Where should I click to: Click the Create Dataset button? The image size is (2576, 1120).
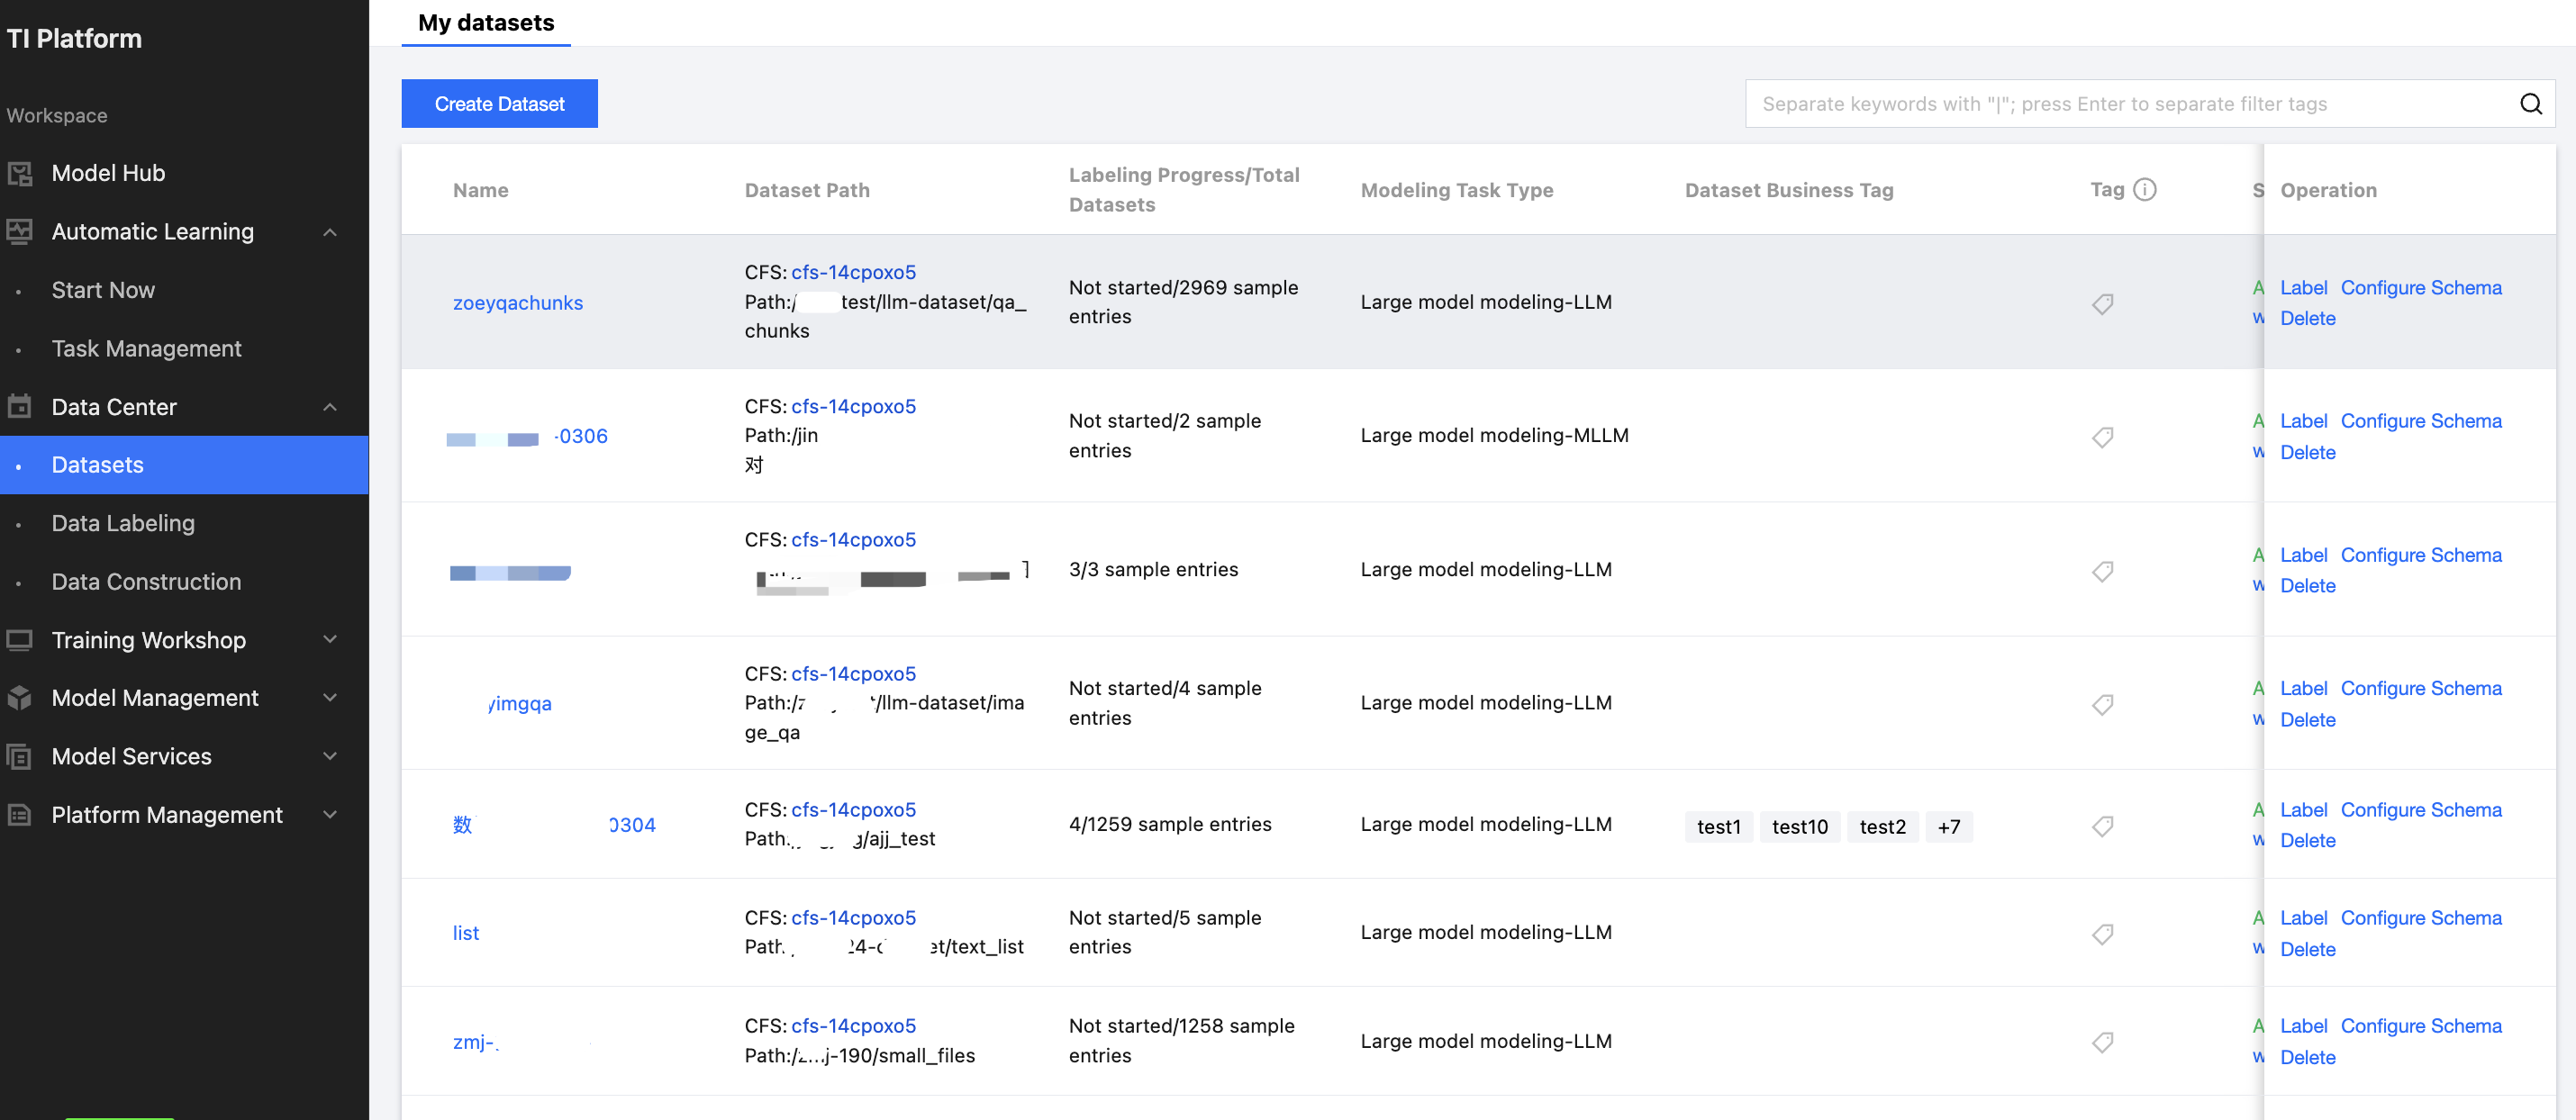click(x=499, y=104)
